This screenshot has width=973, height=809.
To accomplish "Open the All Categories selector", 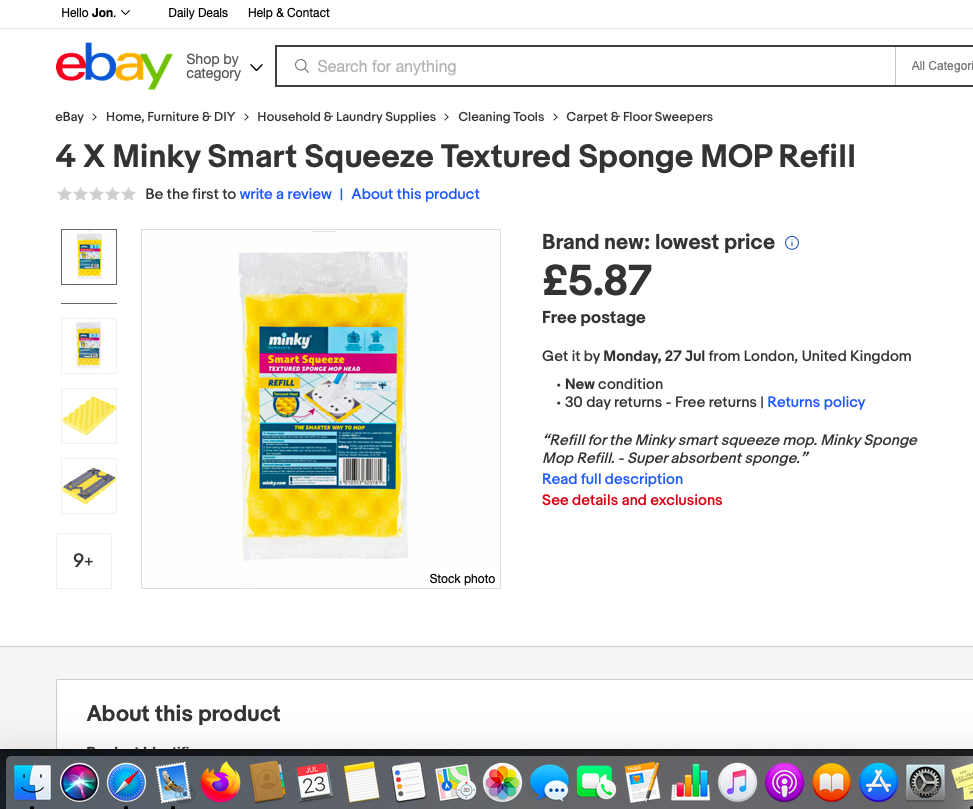I will 944,65.
